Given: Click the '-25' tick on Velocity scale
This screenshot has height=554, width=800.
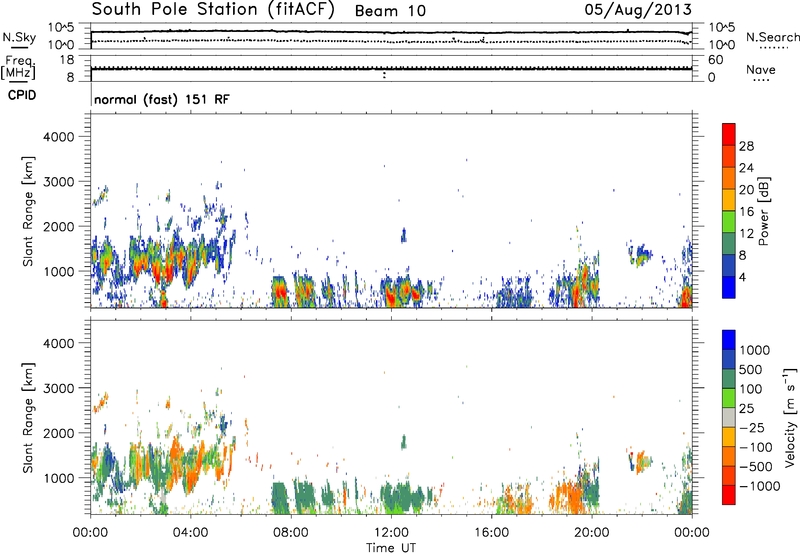Looking at the screenshot, I should [x=752, y=428].
